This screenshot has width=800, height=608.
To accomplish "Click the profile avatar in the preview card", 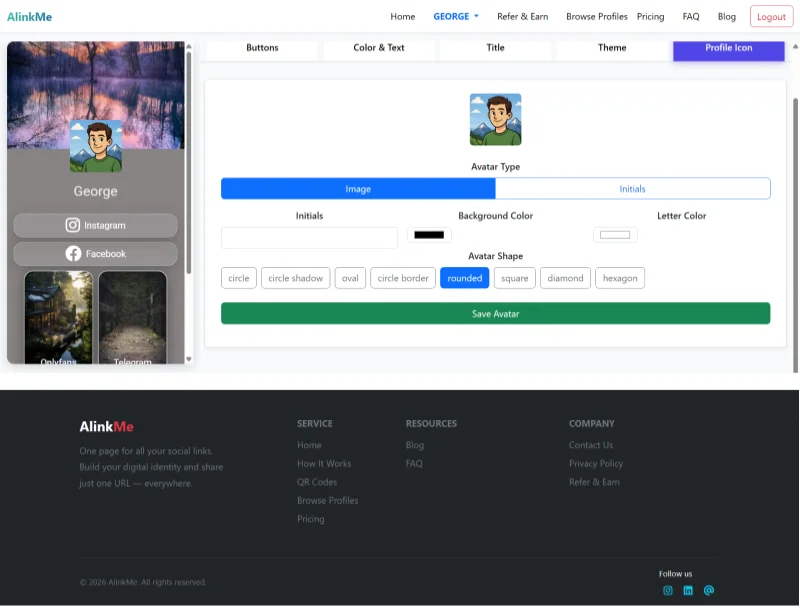I will (x=95, y=146).
